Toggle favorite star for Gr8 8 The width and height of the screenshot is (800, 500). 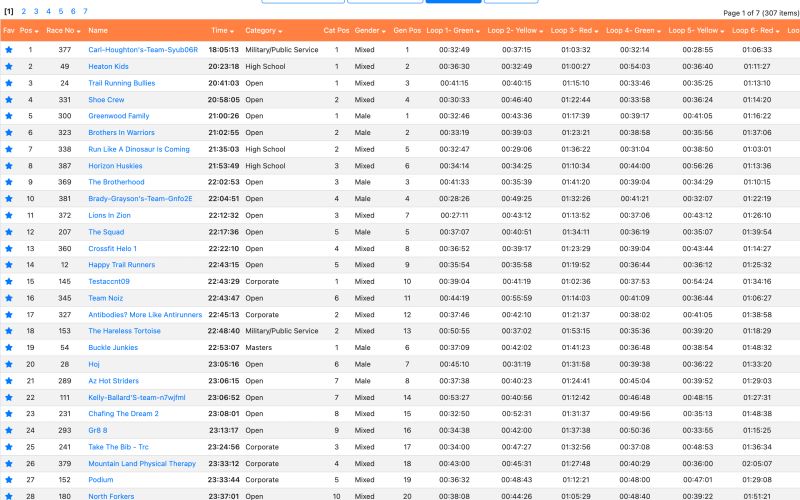[x=9, y=431]
